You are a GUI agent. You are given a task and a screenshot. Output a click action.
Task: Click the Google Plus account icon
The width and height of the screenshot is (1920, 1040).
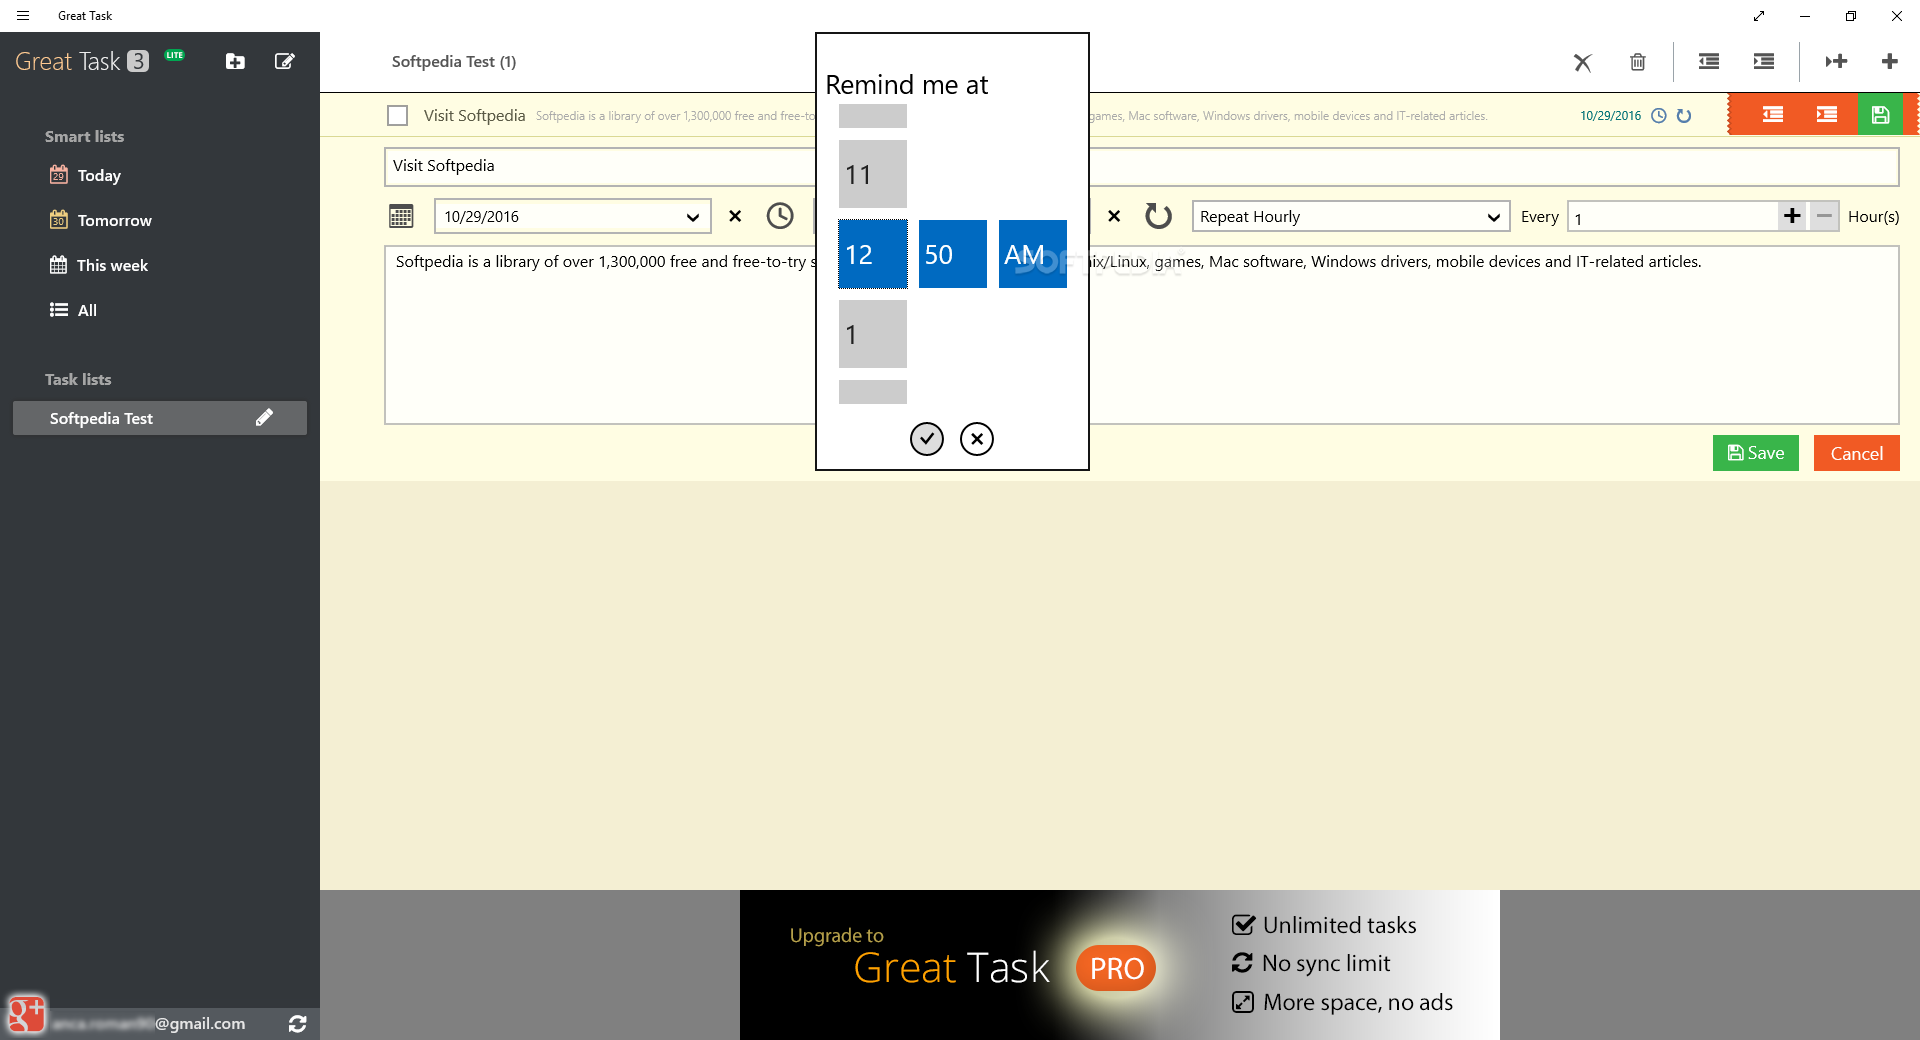pos(26,1014)
